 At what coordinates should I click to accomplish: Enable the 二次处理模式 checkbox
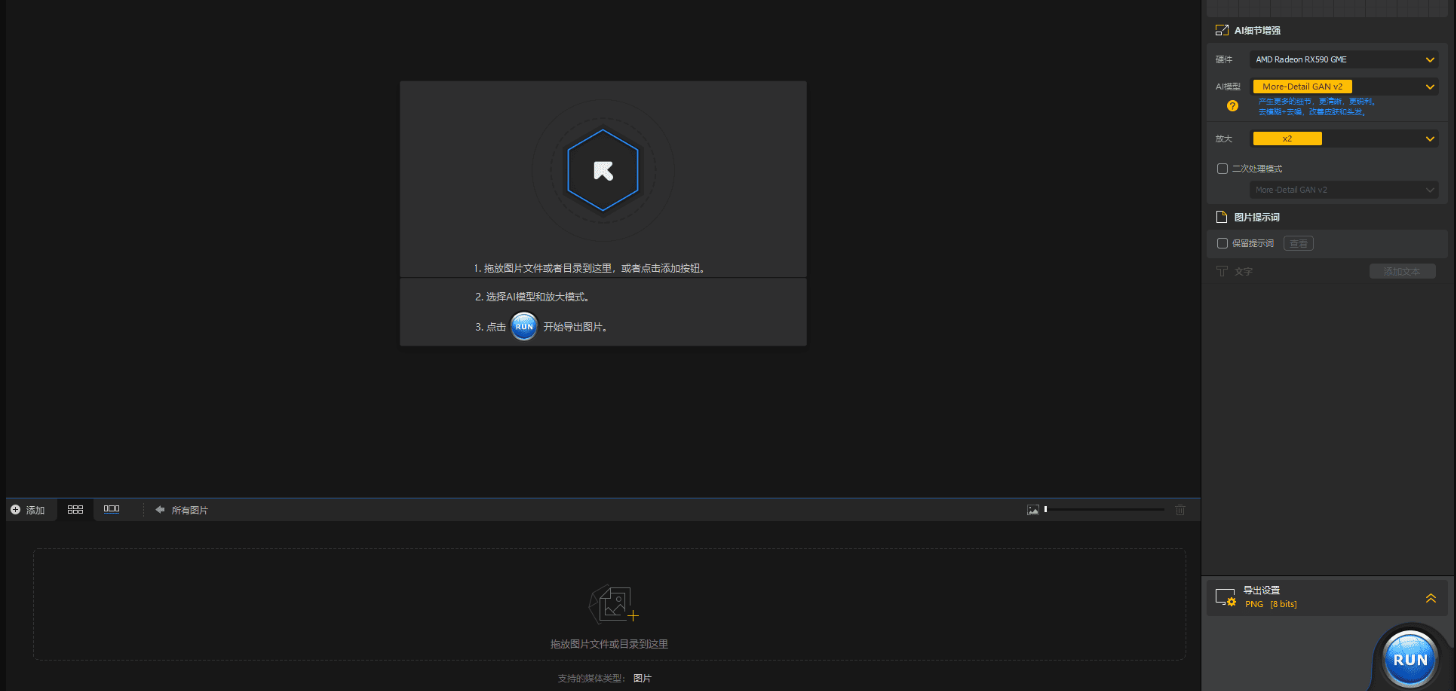click(x=1222, y=169)
